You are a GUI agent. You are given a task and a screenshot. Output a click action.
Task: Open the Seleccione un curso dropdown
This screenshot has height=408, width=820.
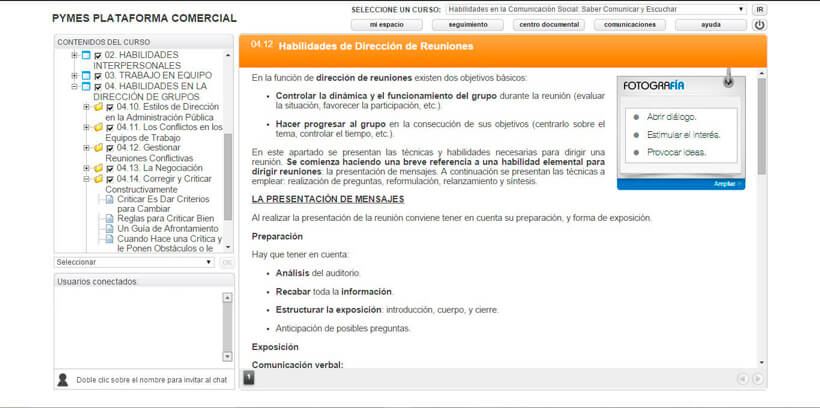pyautogui.click(x=596, y=9)
